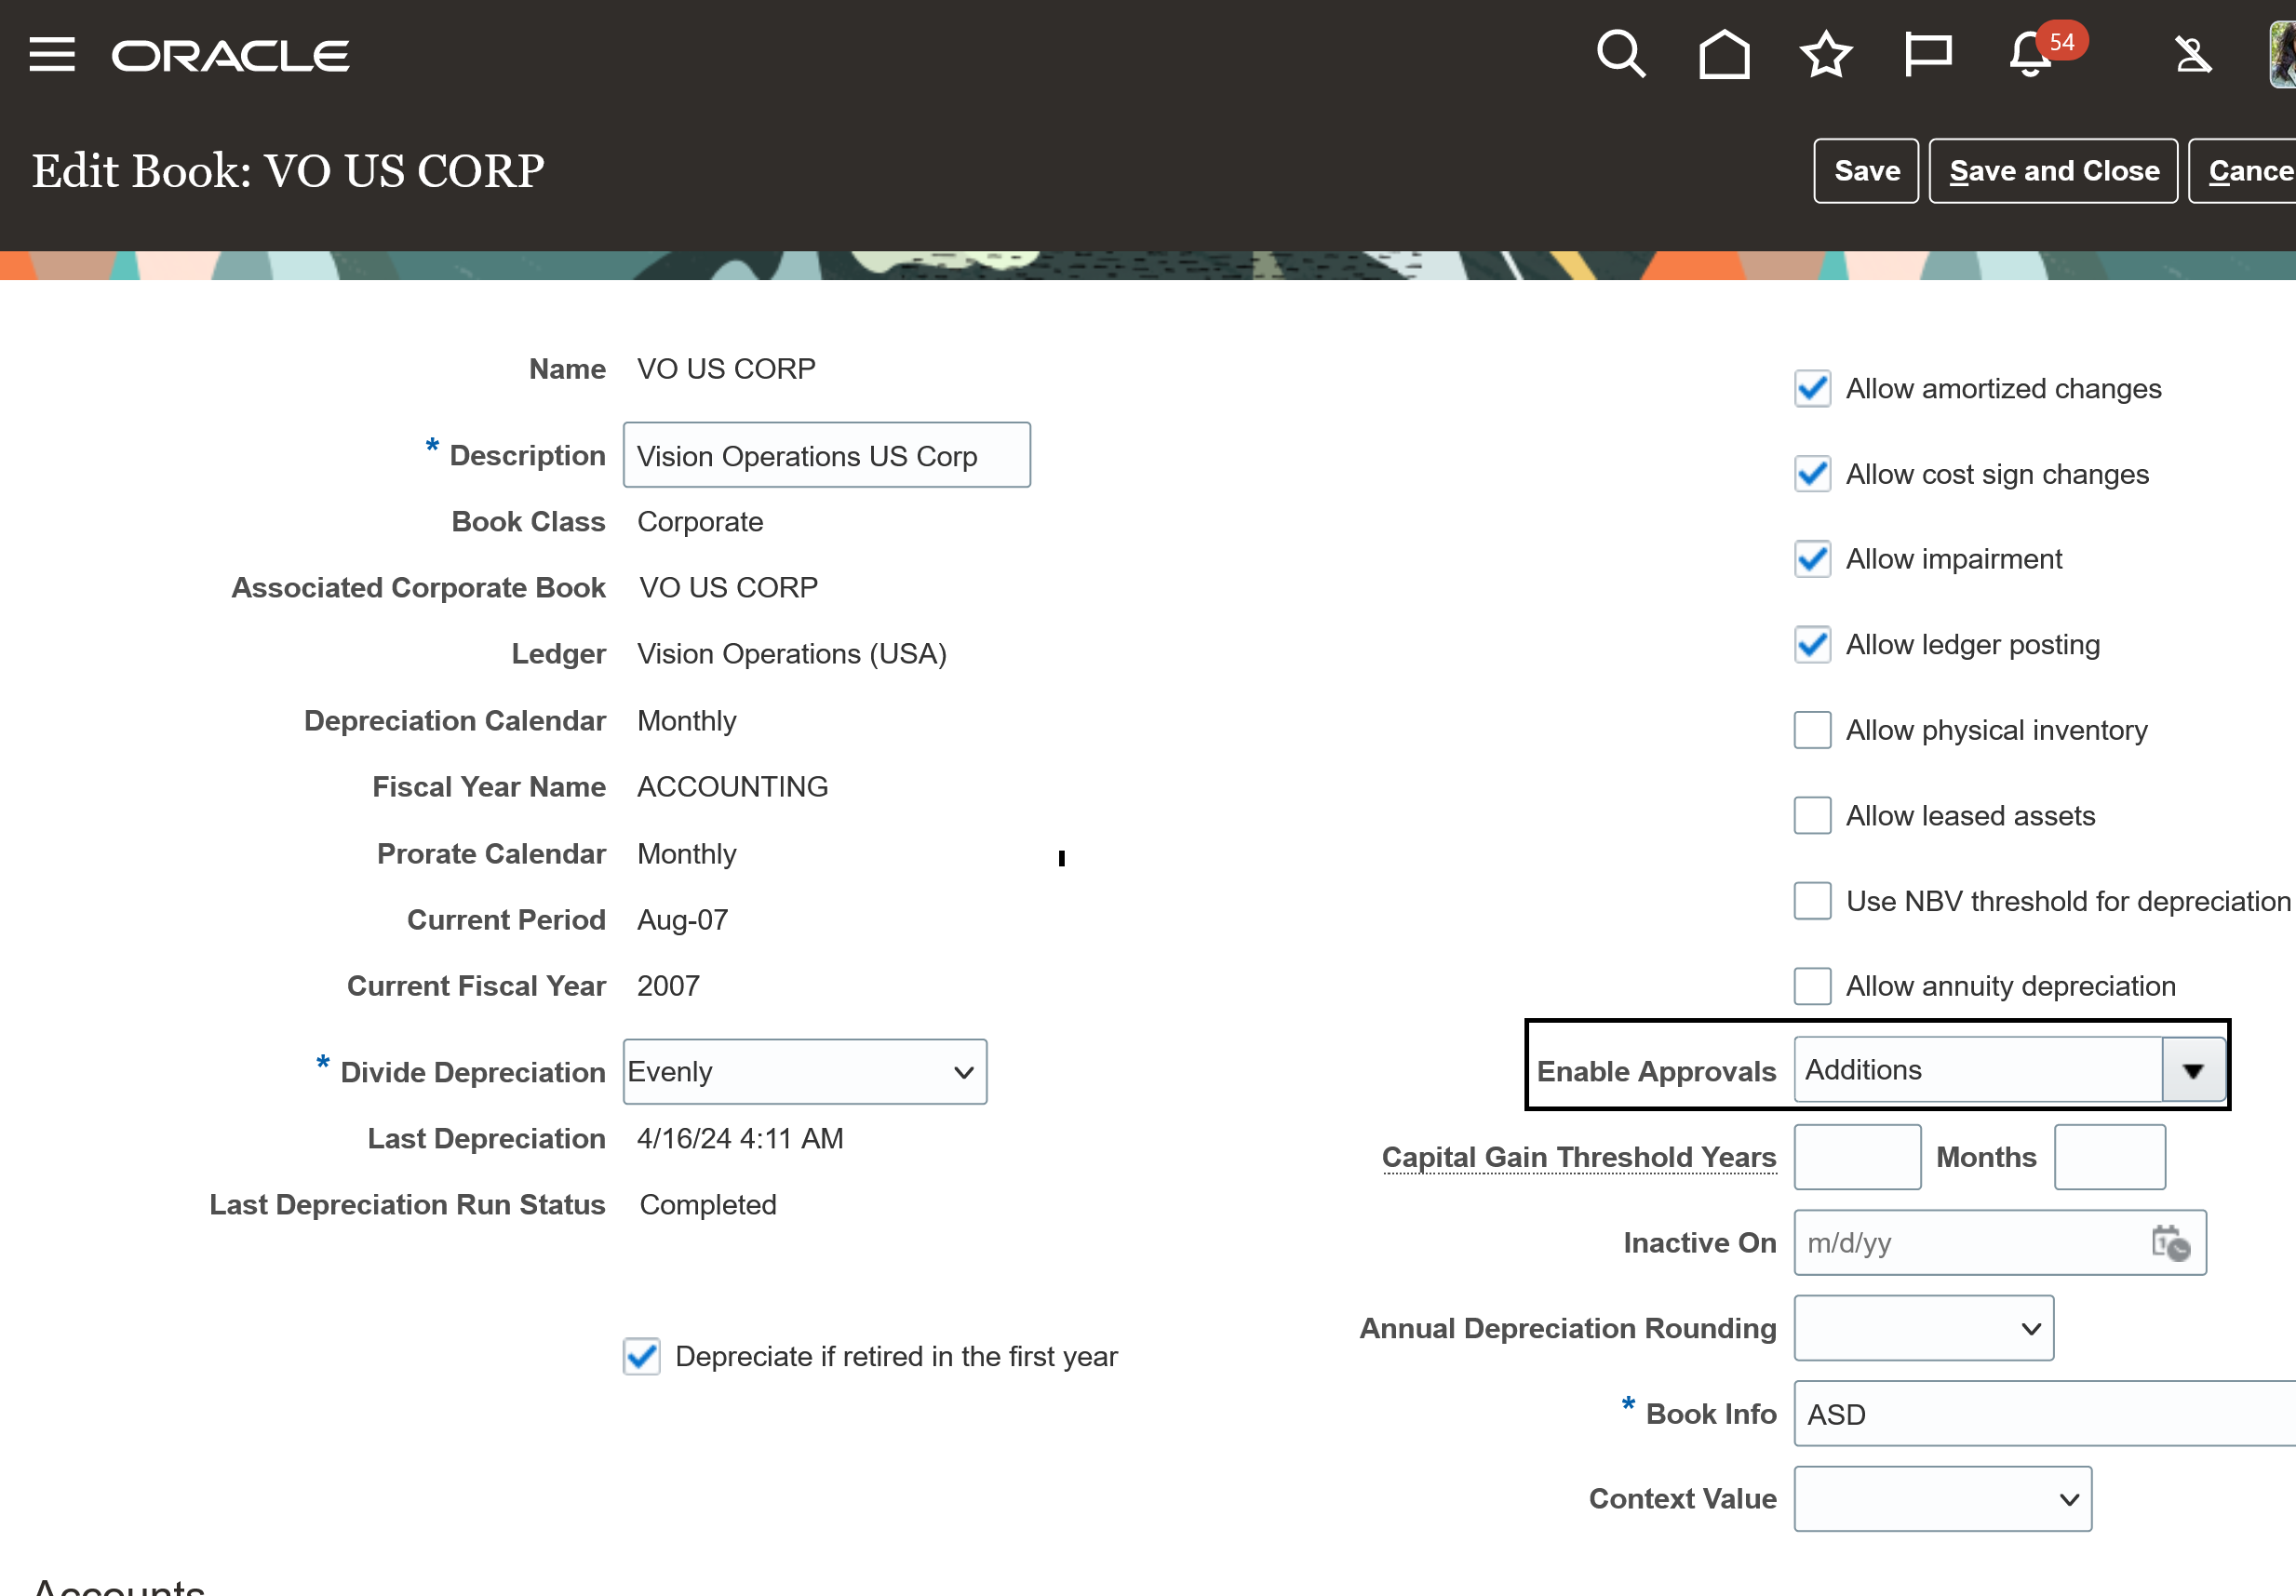Click the Save button
Screen dimensions: 2296x1596
(1866, 171)
